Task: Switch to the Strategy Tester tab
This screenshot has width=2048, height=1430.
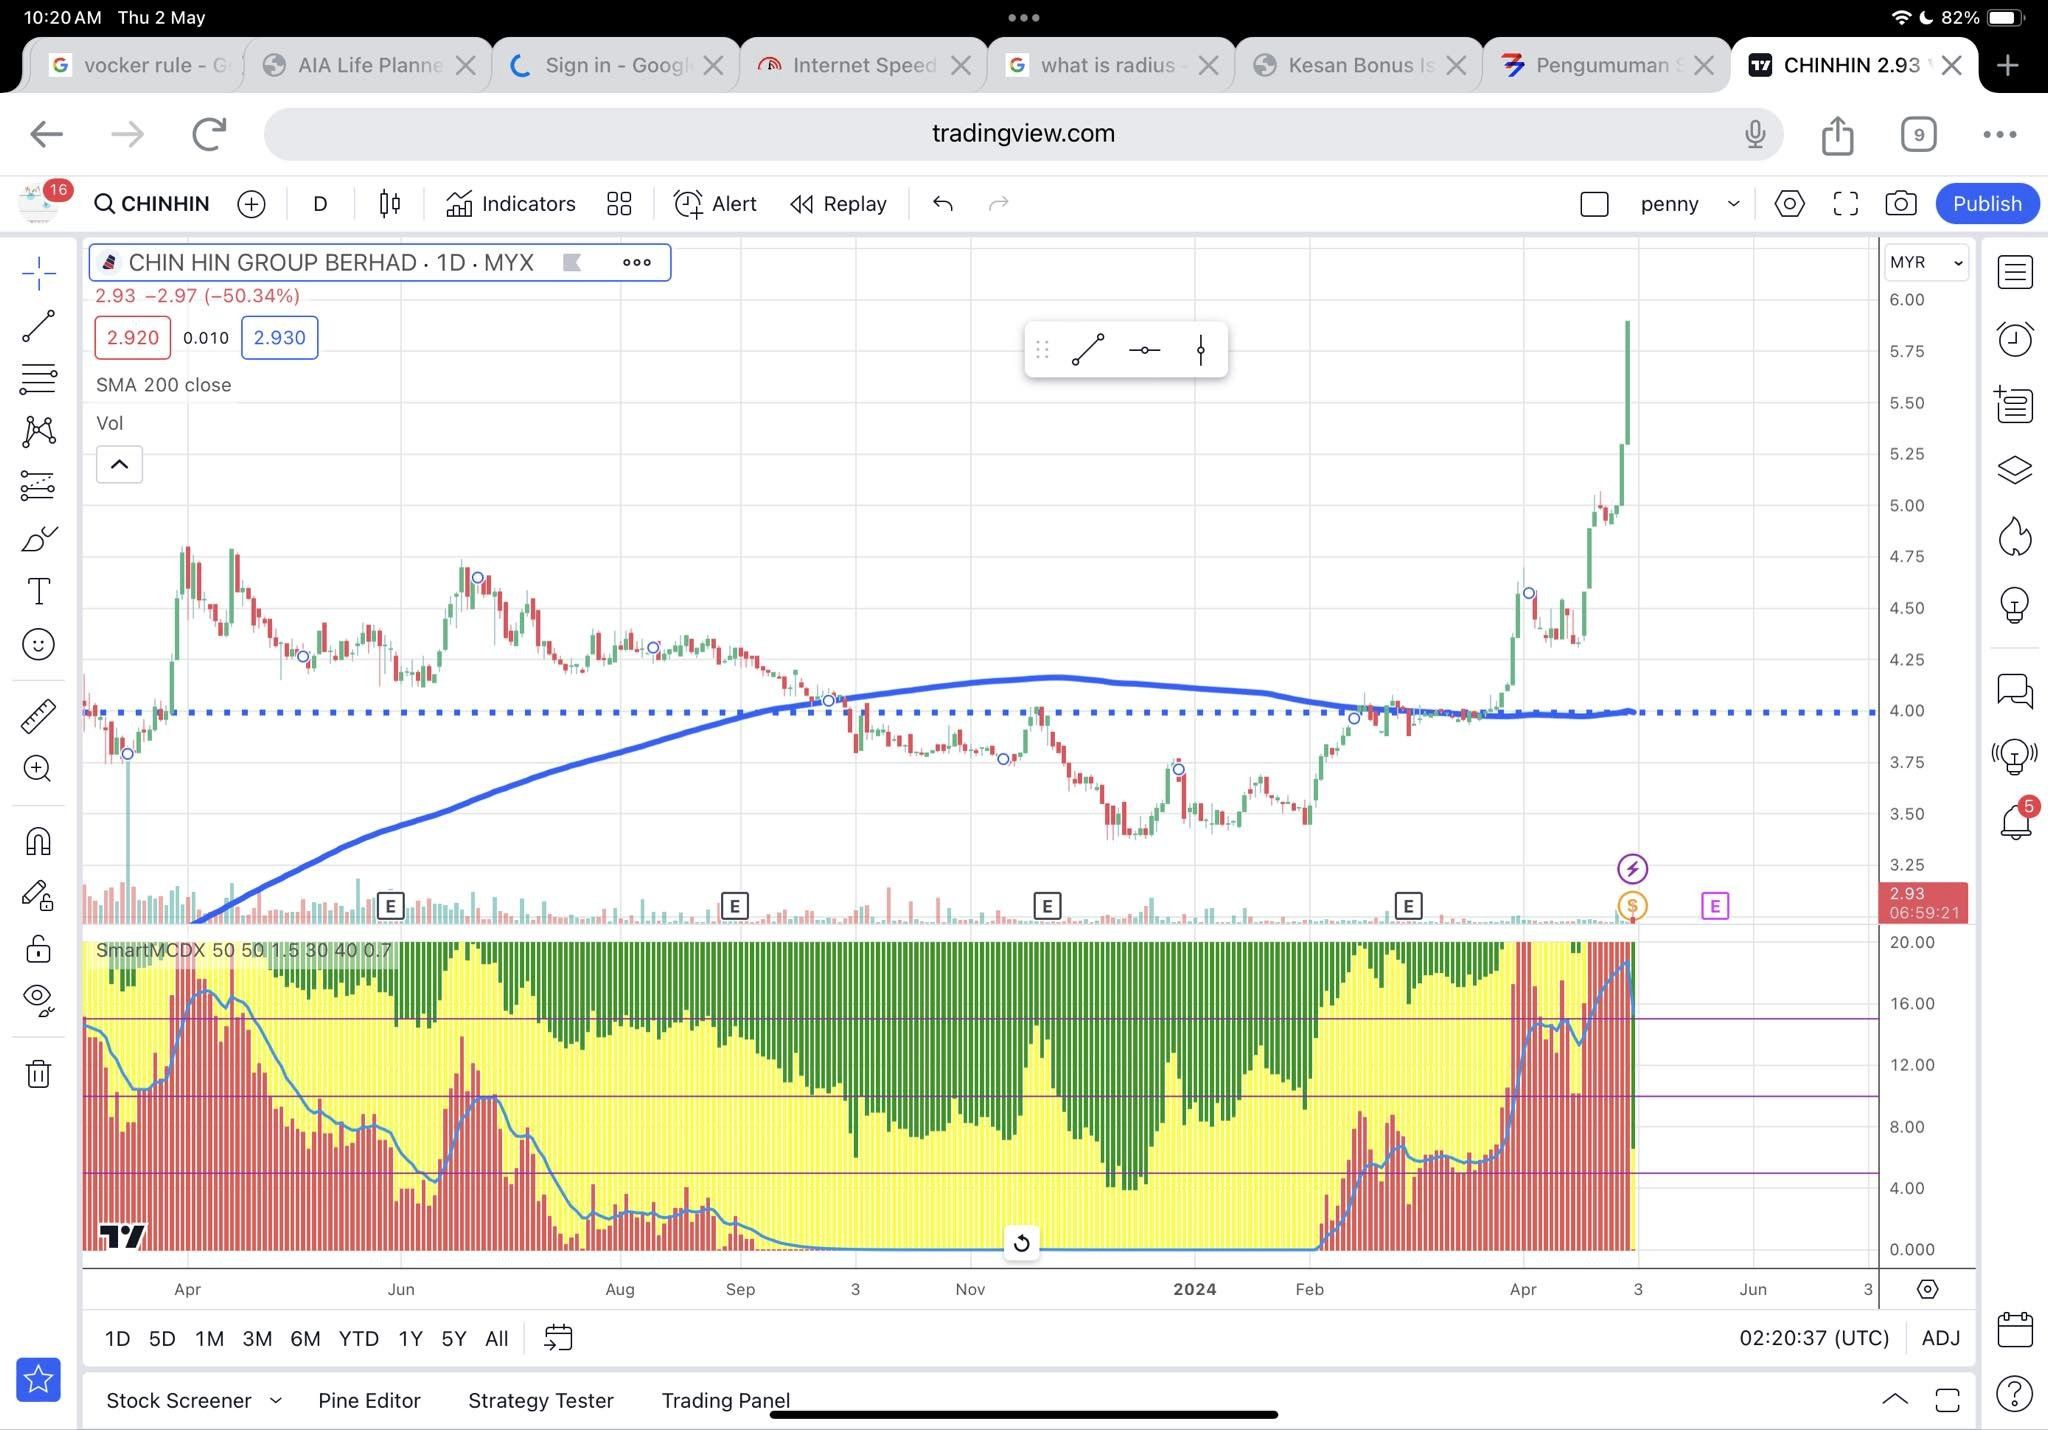Action: pyautogui.click(x=540, y=1400)
